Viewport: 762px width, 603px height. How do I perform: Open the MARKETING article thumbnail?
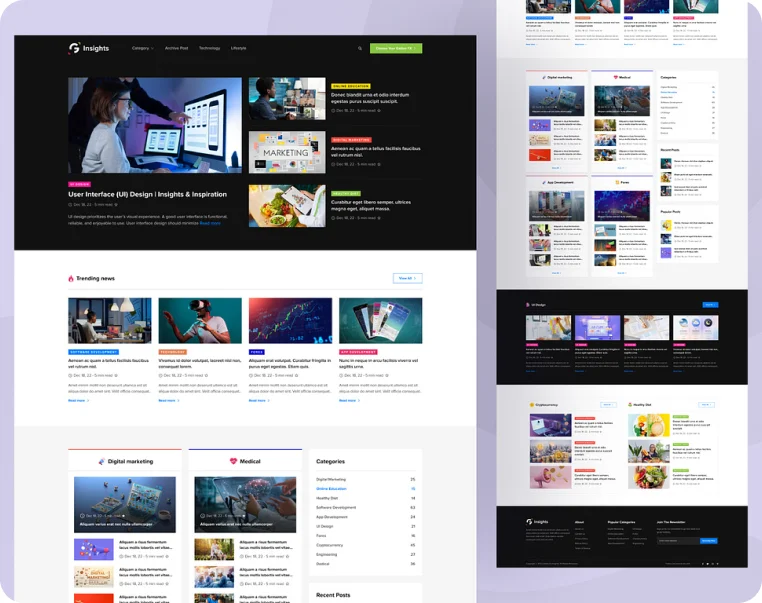click(x=287, y=151)
